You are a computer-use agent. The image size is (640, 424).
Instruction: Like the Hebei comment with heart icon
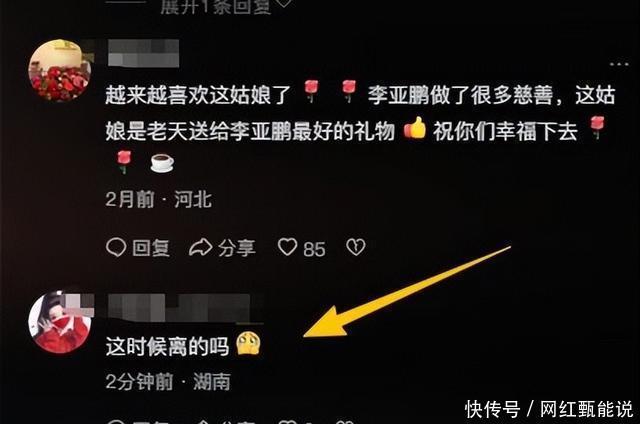point(287,247)
